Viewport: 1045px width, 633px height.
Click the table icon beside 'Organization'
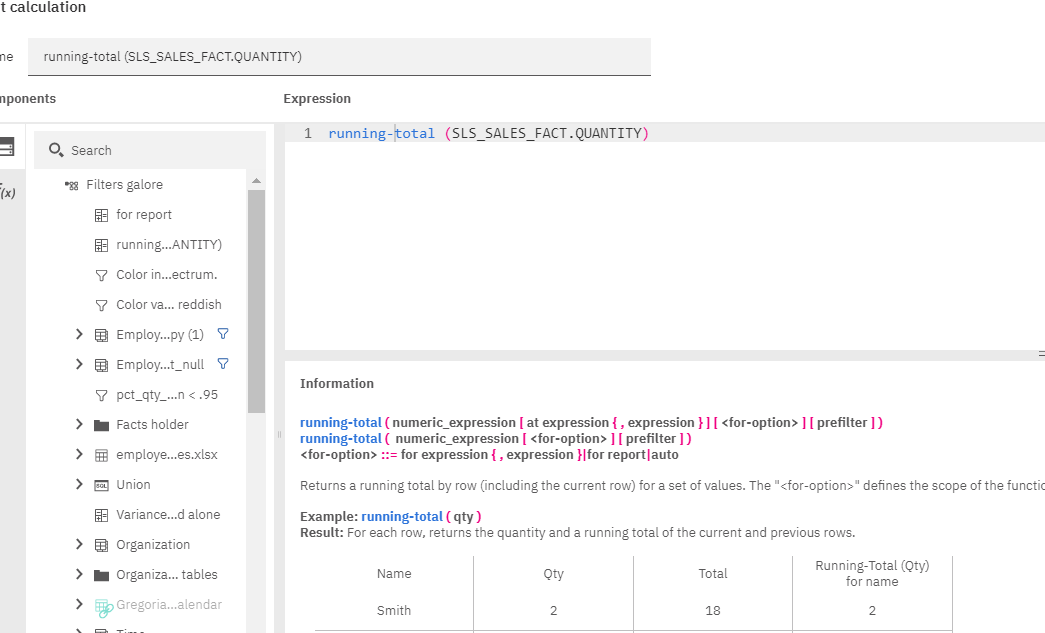click(x=101, y=545)
